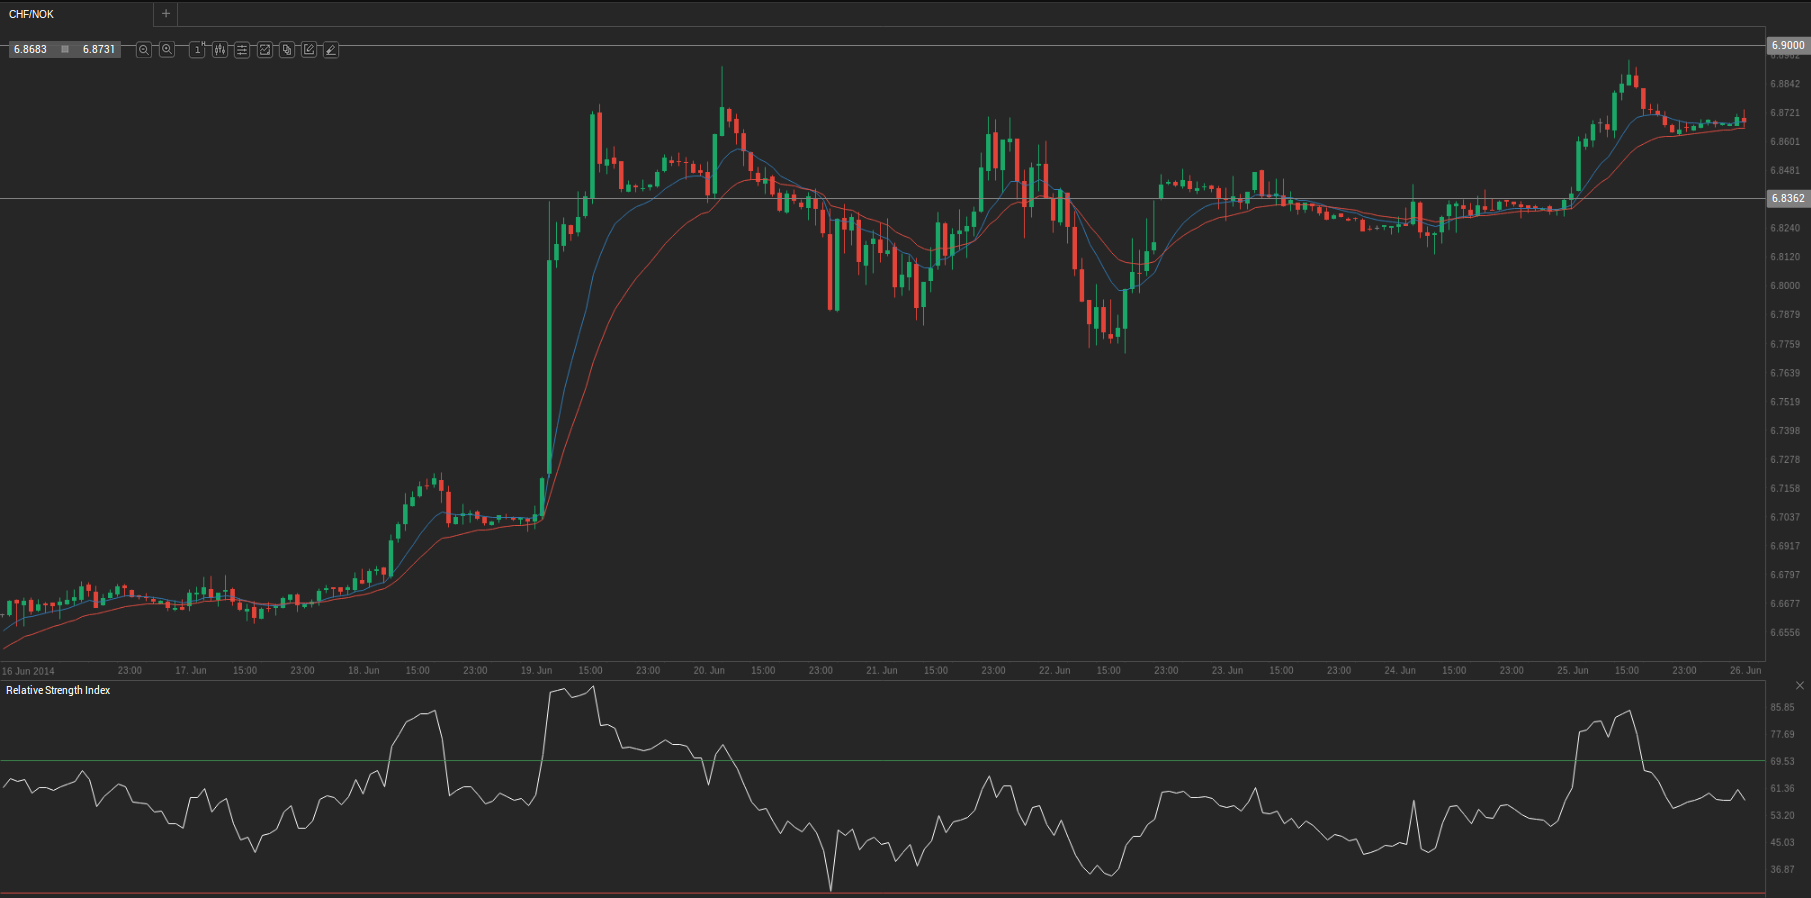This screenshot has width=1811, height=898.
Task: Zoom out the chart with the minus magnifier
Action: [x=144, y=49]
